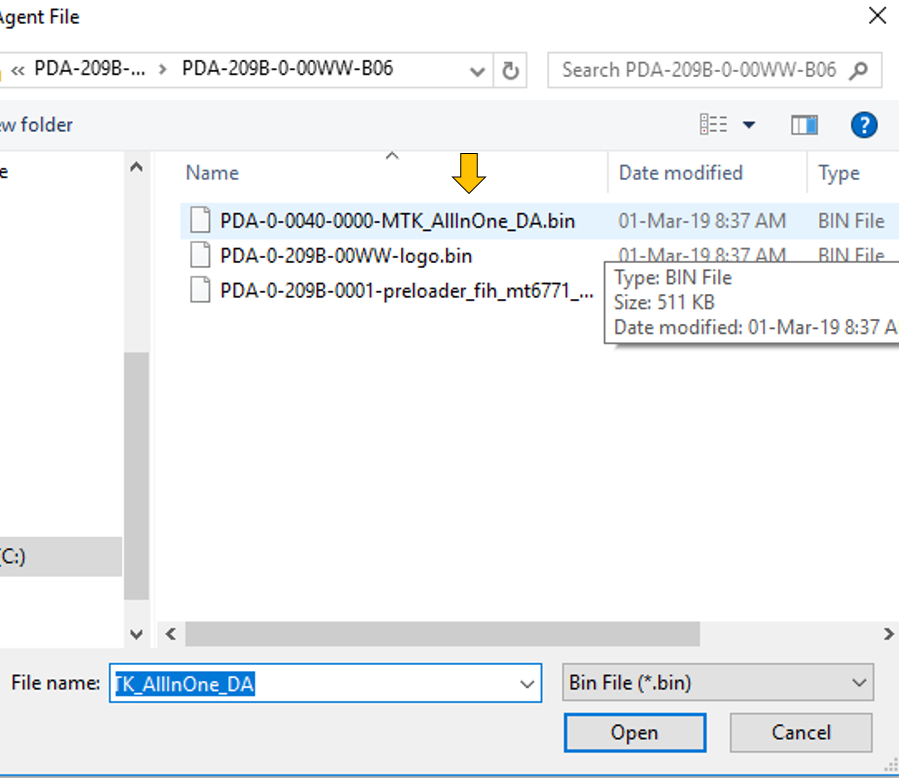
Task: Click the preloader_fih_mt6771 file icon
Action: (201, 291)
